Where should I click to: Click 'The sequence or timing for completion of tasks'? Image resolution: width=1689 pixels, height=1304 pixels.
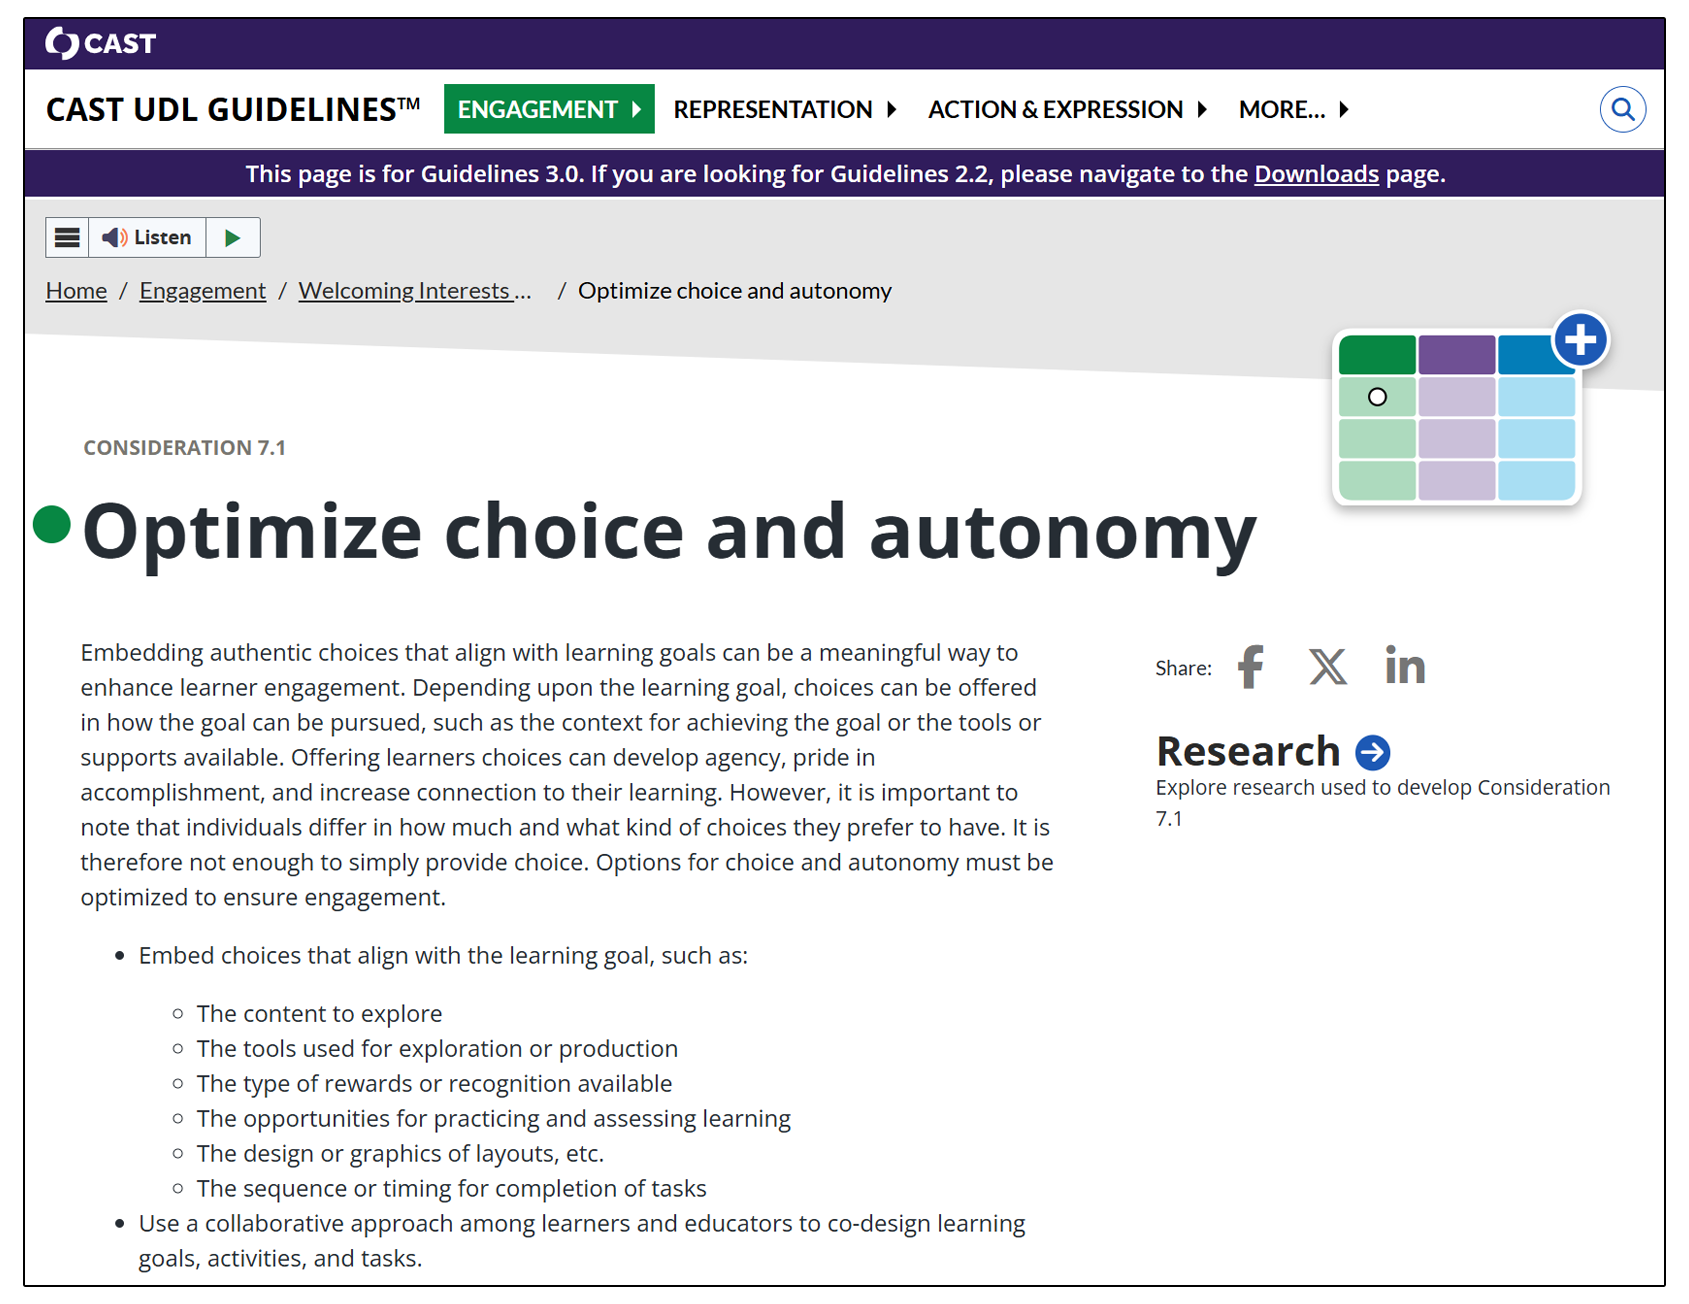click(451, 1189)
